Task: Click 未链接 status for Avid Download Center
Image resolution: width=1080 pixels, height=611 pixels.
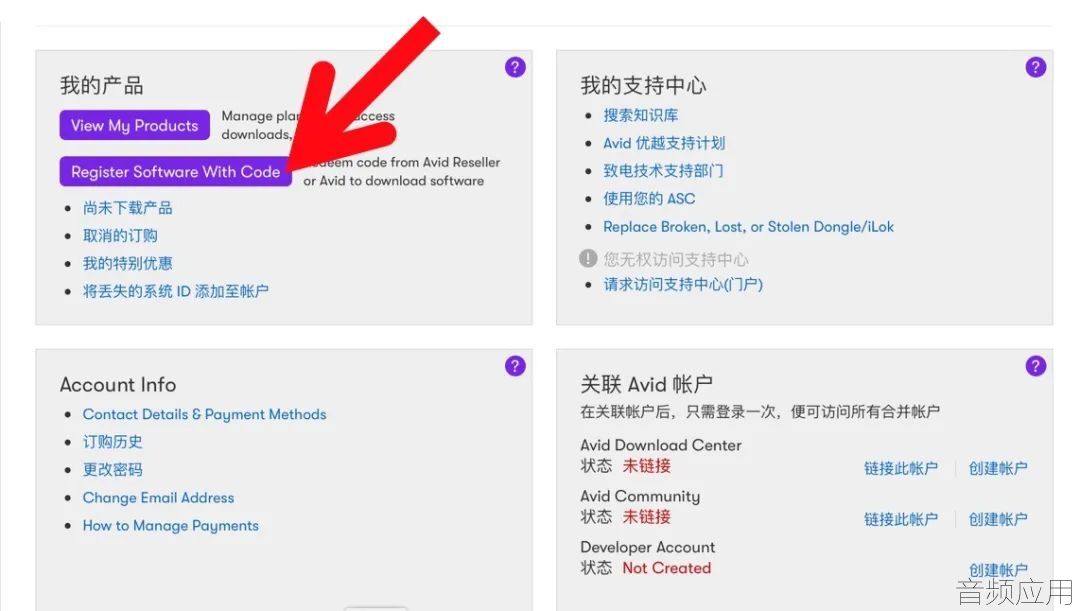Action: point(647,466)
